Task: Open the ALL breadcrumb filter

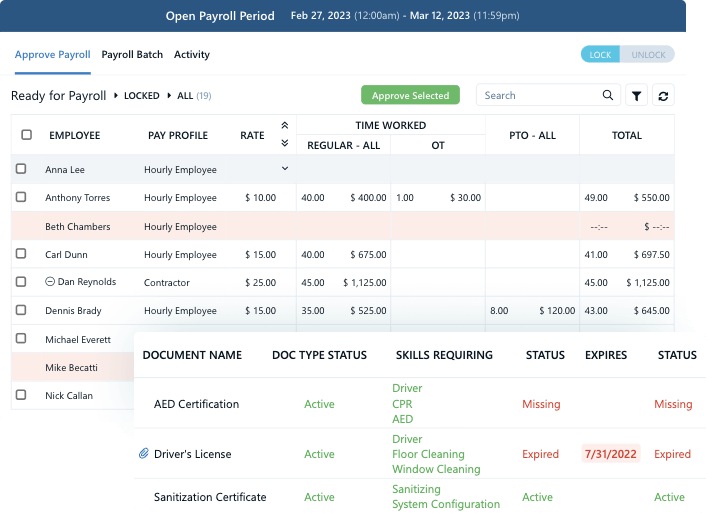Action: (x=184, y=96)
